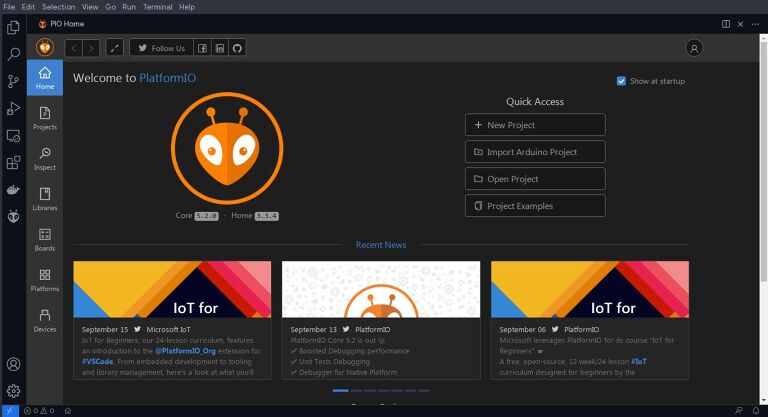Open the PlatformIO link in welcome heading

tap(168, 78)
